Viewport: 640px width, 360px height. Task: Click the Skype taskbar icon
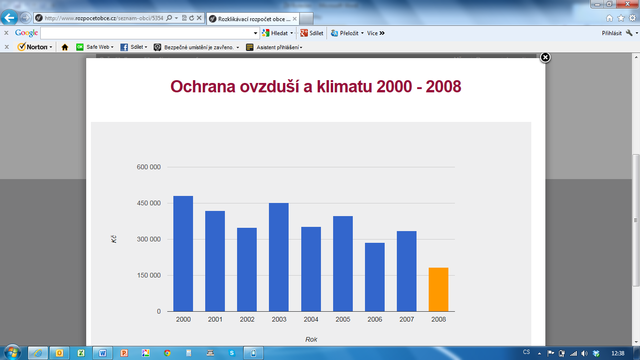point(232,353)
